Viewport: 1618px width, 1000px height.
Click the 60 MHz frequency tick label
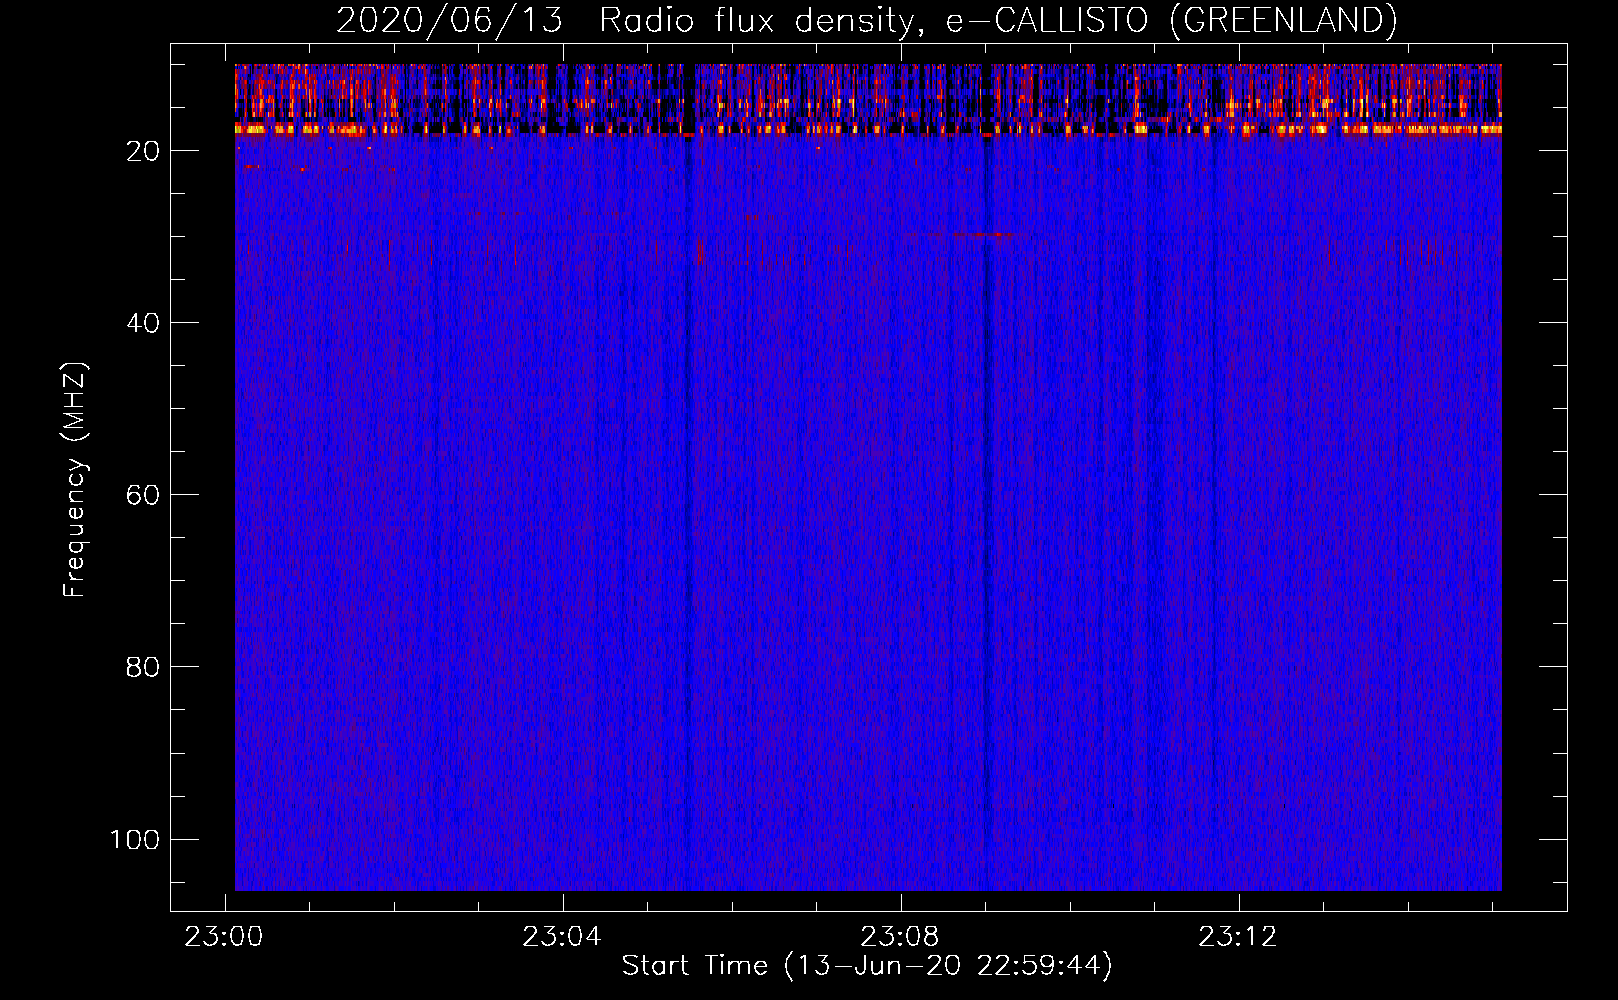click(143, 495)
